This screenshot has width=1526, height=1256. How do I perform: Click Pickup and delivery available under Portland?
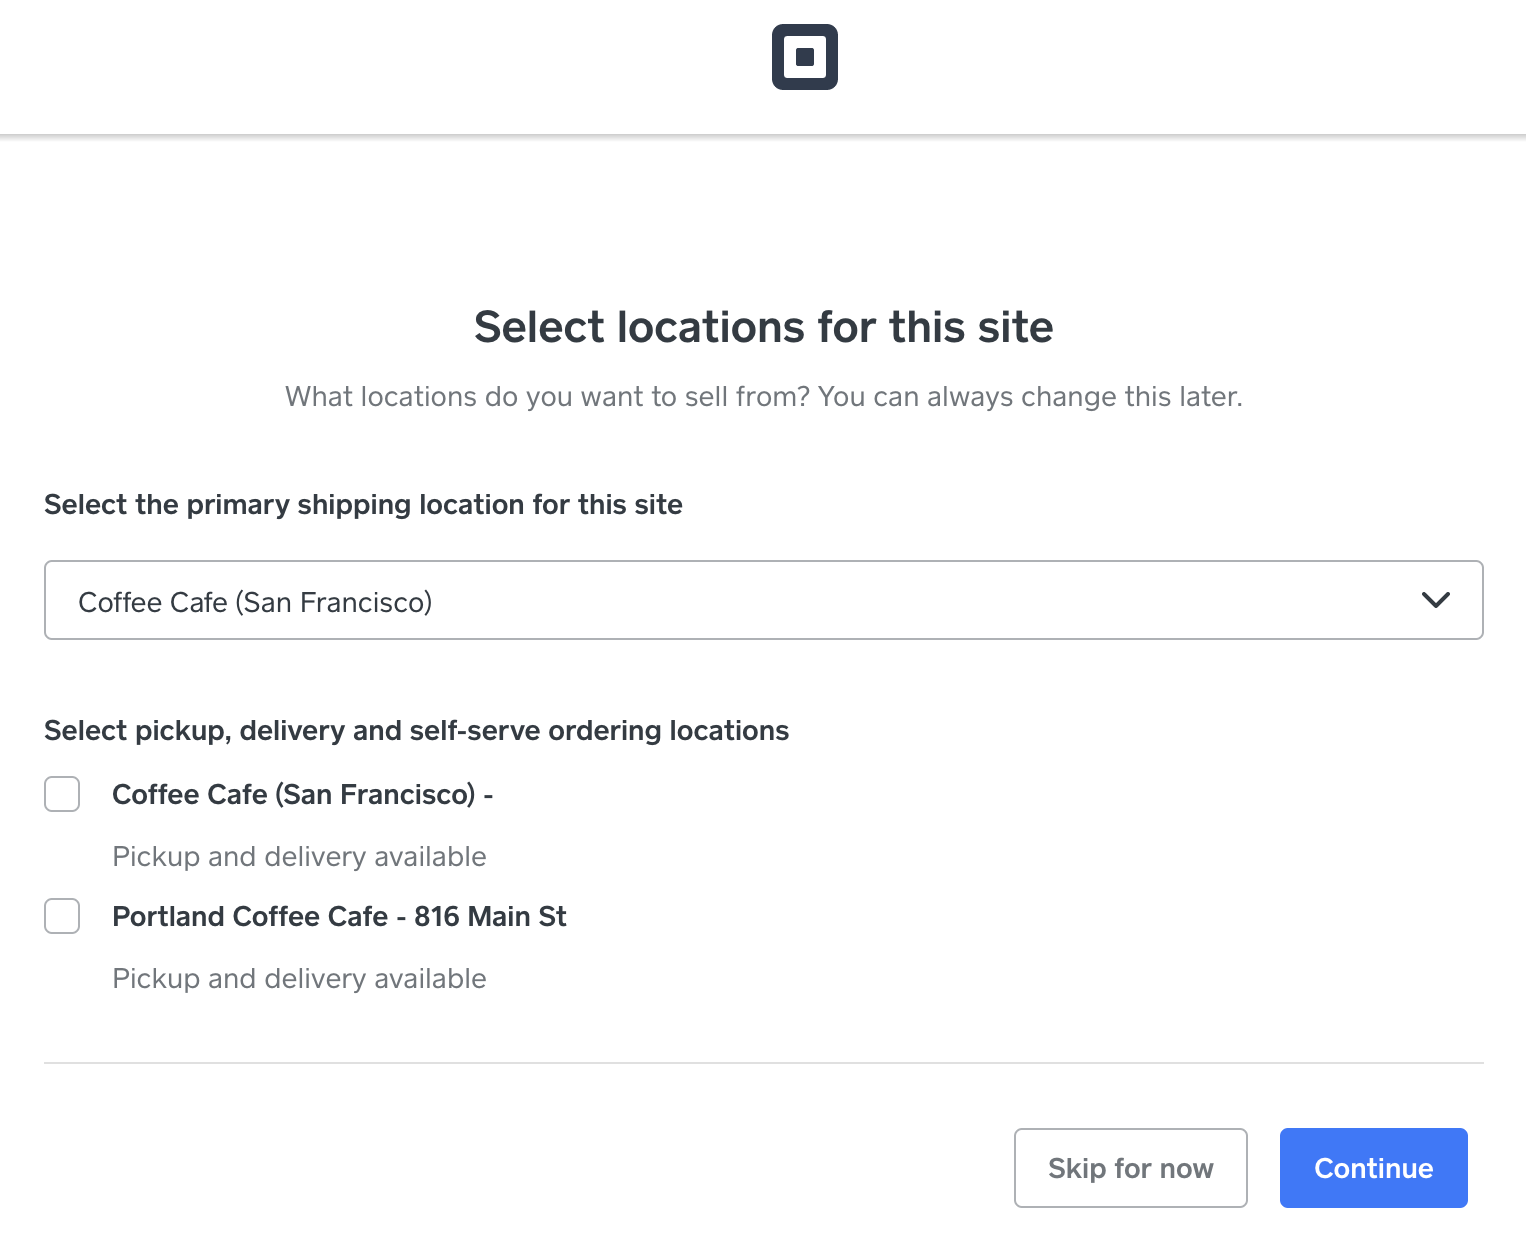tap(299, 979)
